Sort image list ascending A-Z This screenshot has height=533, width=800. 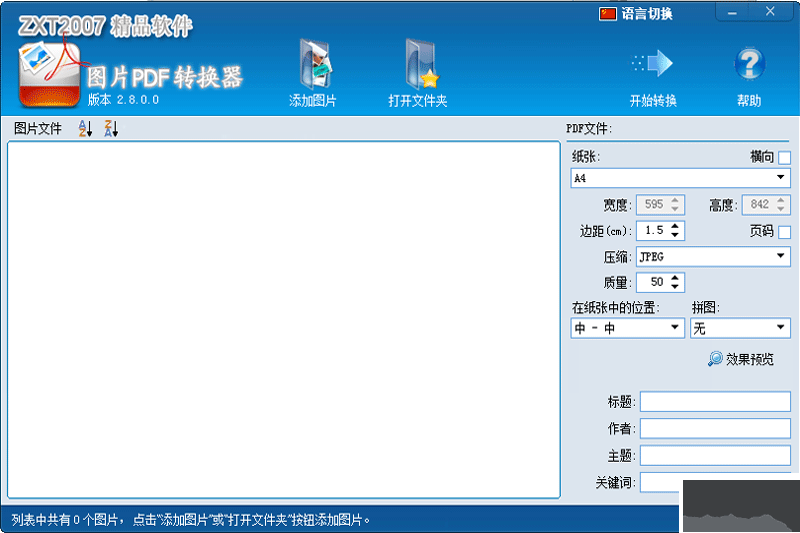(85, 129)
